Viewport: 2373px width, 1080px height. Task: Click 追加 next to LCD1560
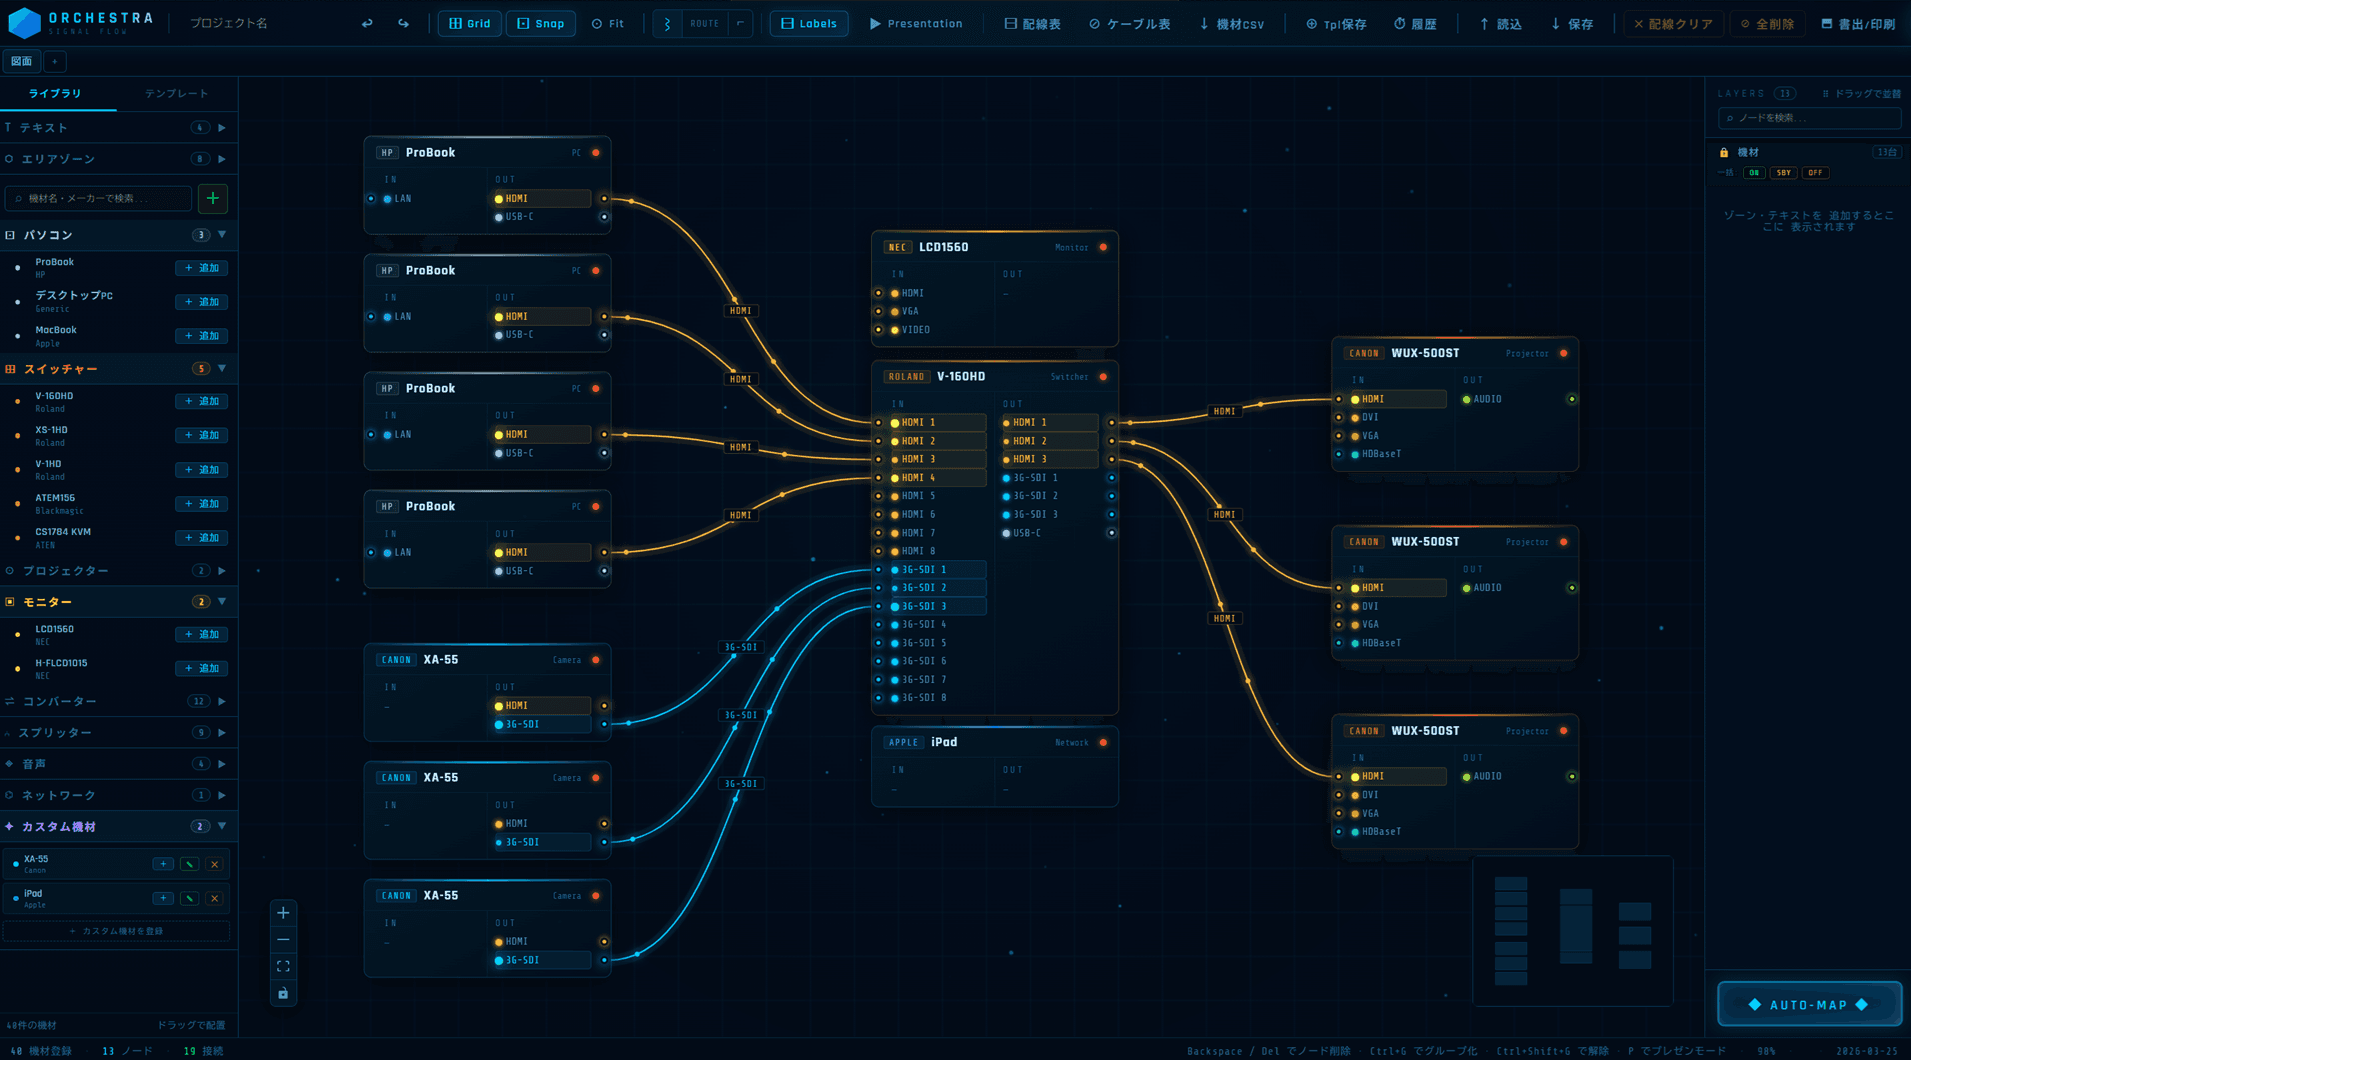201,634
